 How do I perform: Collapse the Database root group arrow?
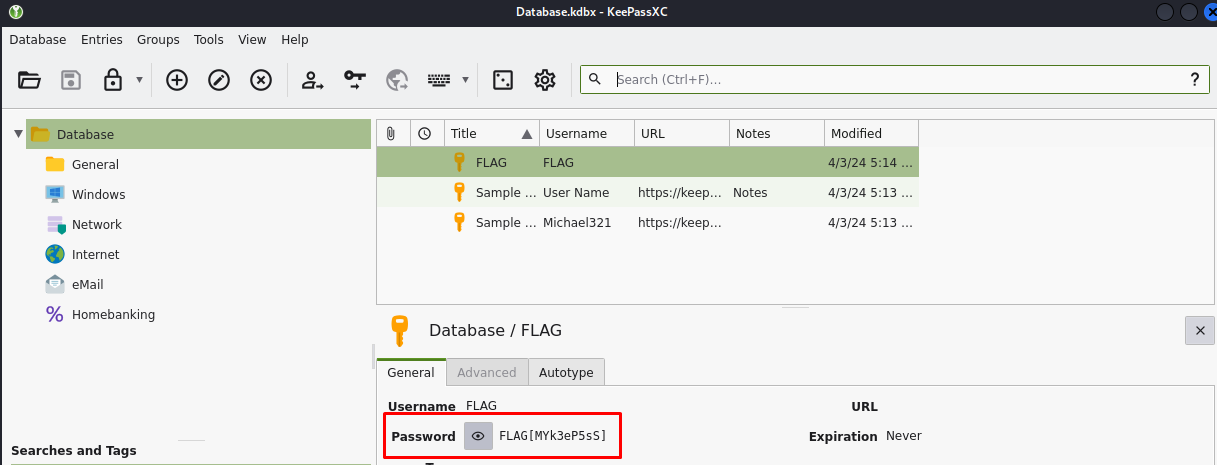click(18, 134)
